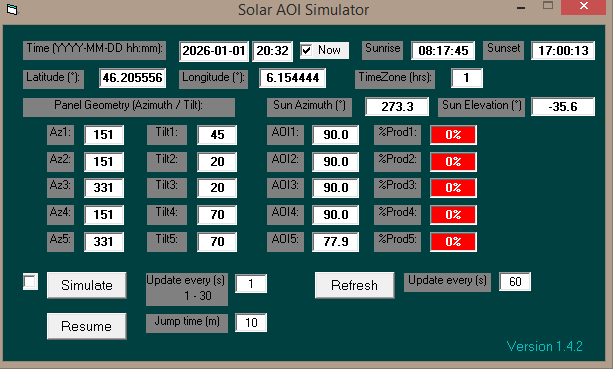Click the app icon in title bar
This screenshot has width=613, height=369.
[12, 9]
